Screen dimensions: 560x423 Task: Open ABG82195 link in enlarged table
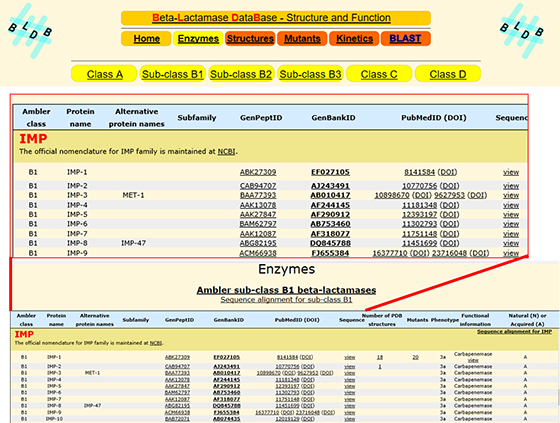(x=258, y=243)
